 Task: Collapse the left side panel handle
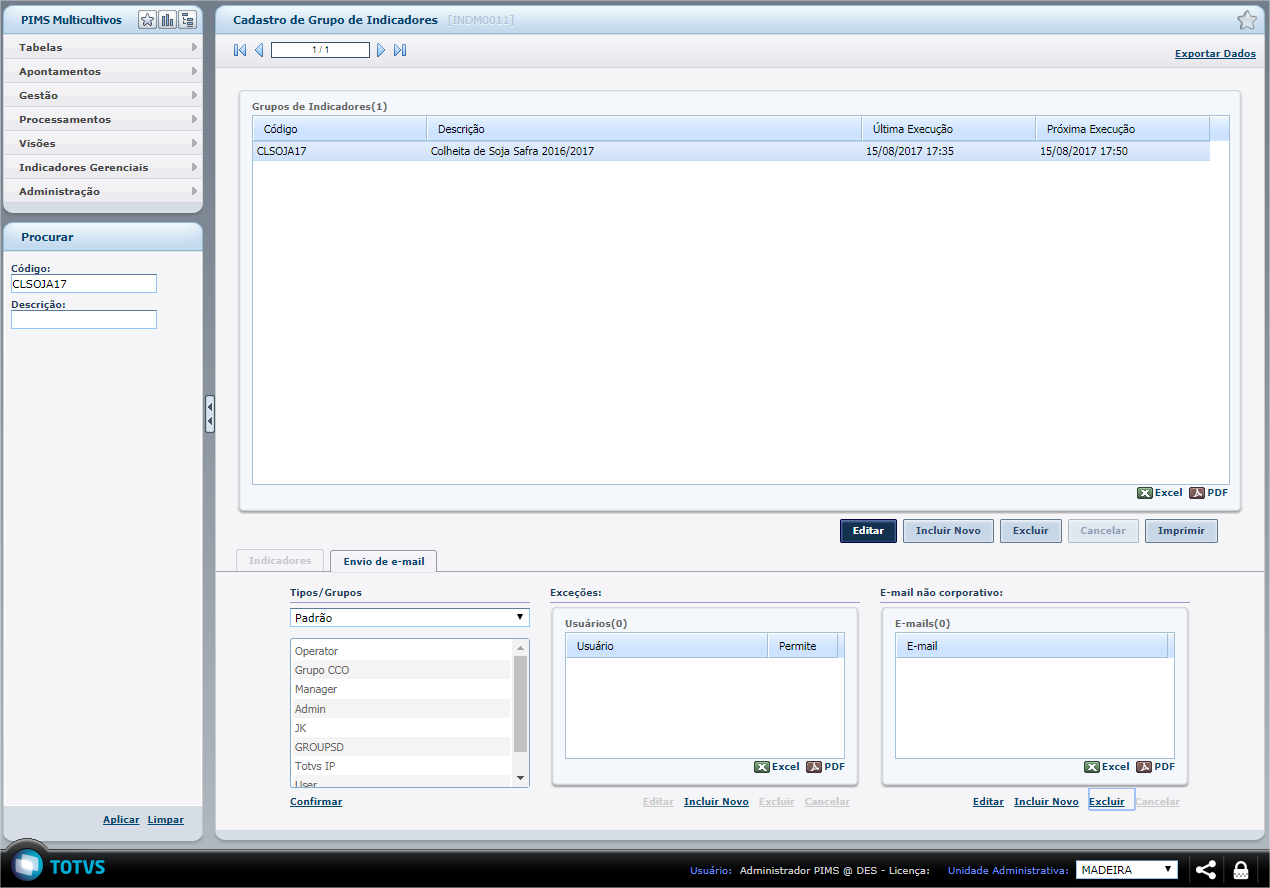click(x=210, y=414)
